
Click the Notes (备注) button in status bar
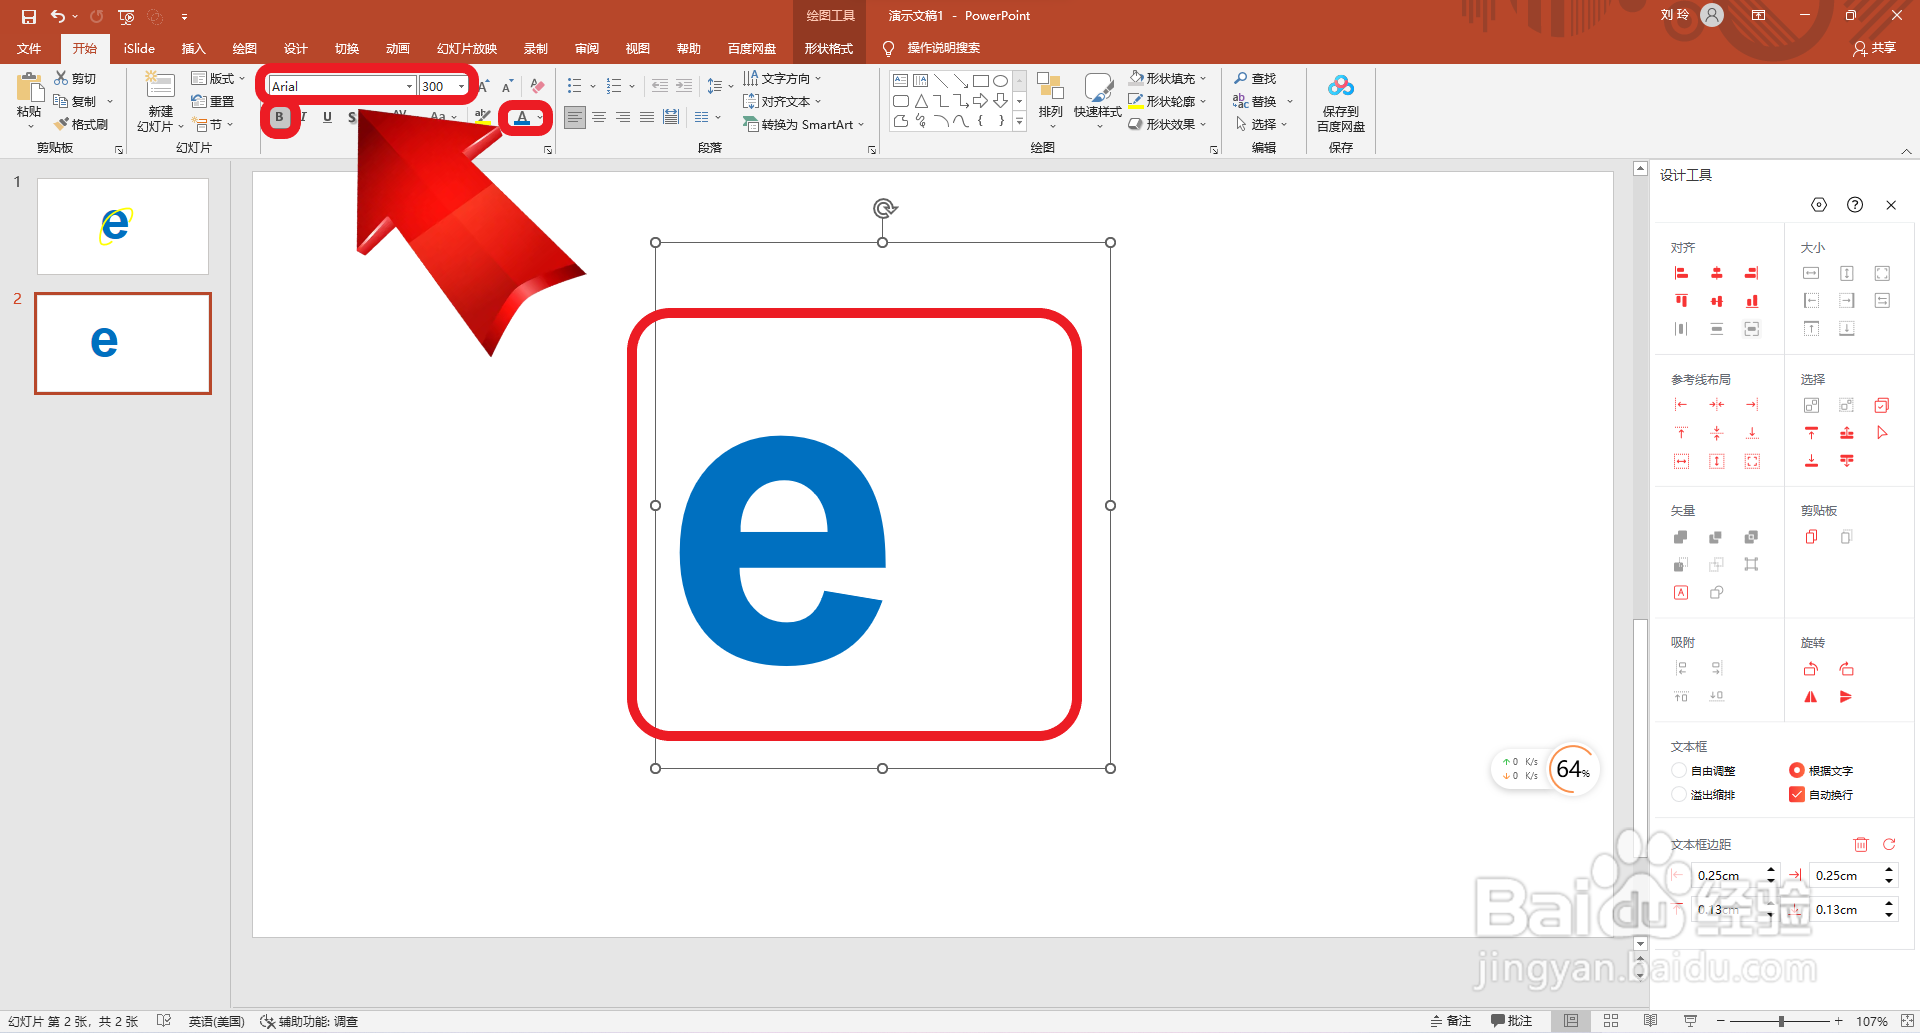1450,1021
